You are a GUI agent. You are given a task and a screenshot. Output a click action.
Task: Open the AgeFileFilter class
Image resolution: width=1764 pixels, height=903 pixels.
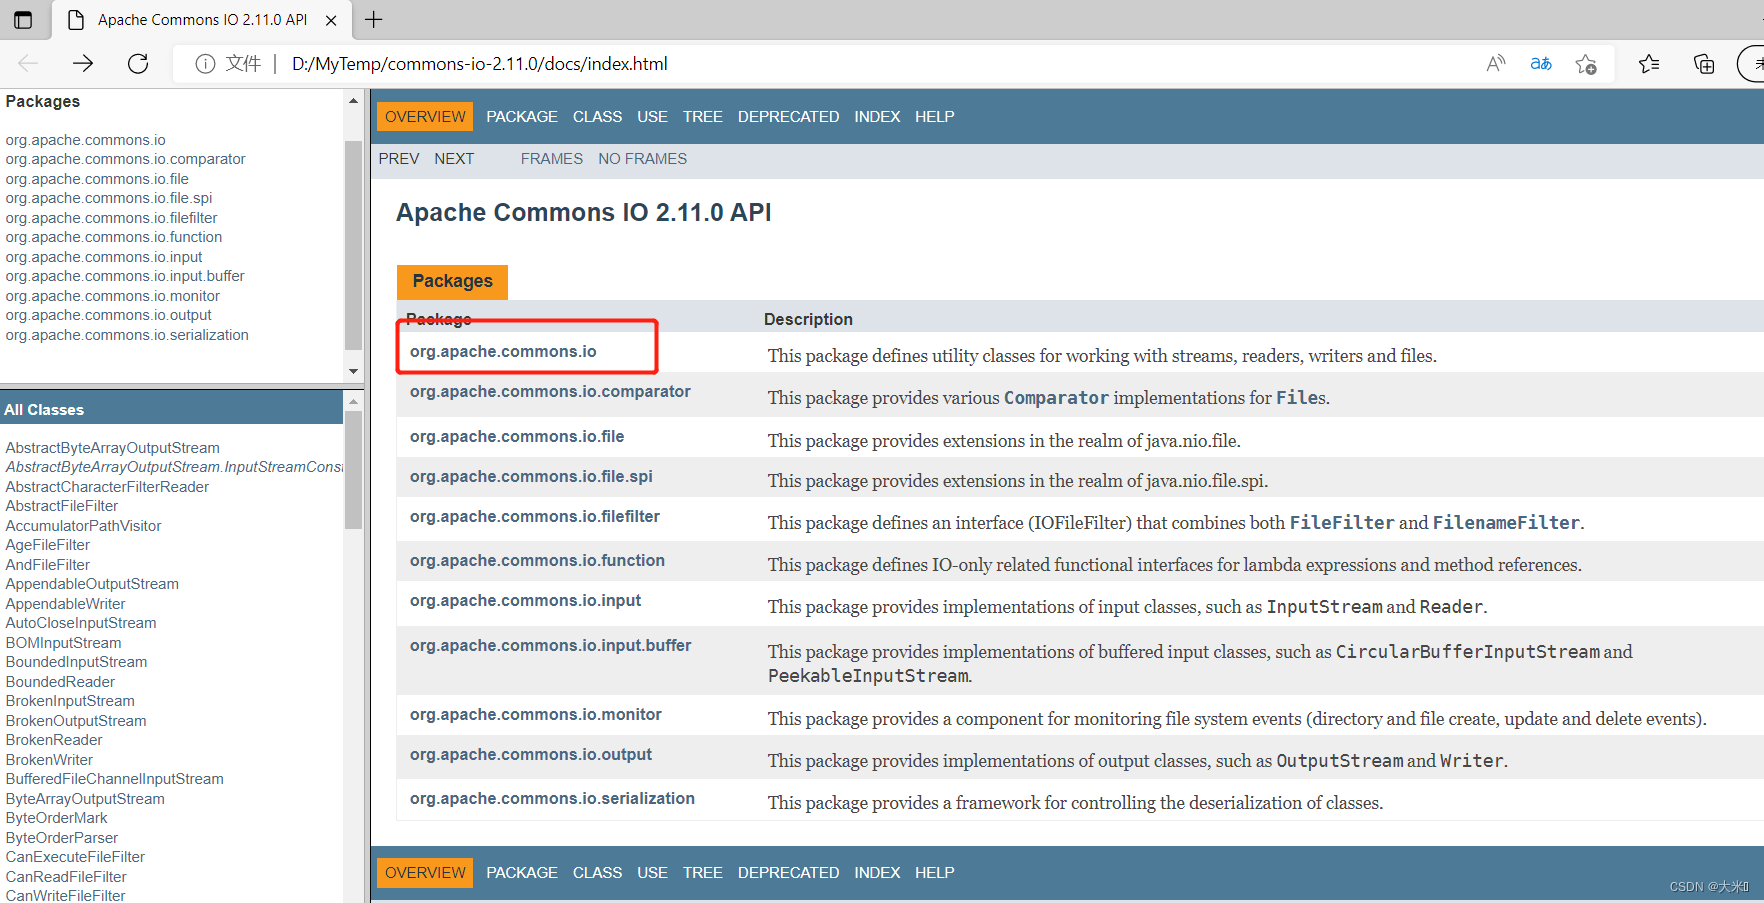tap(48, 545)
